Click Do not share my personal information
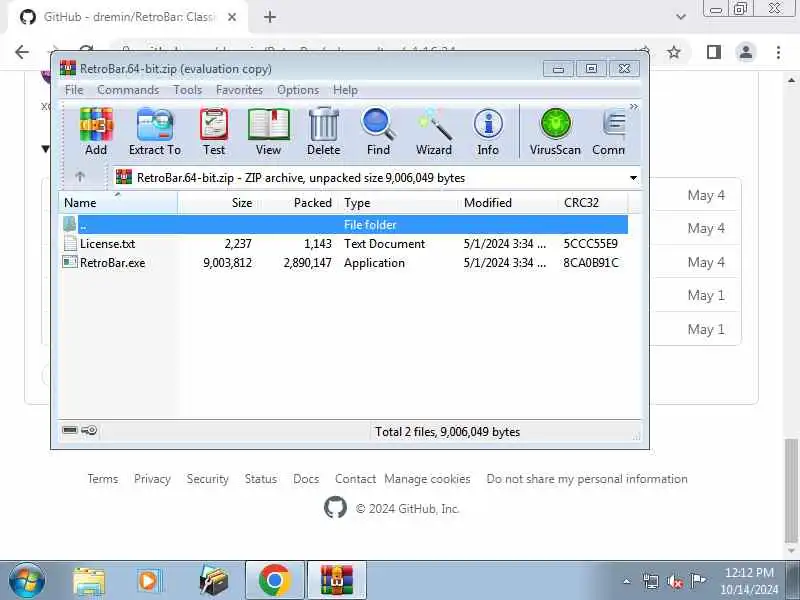Image resolution: width=800 pixels, height=600 pixels. click(587, 479)
